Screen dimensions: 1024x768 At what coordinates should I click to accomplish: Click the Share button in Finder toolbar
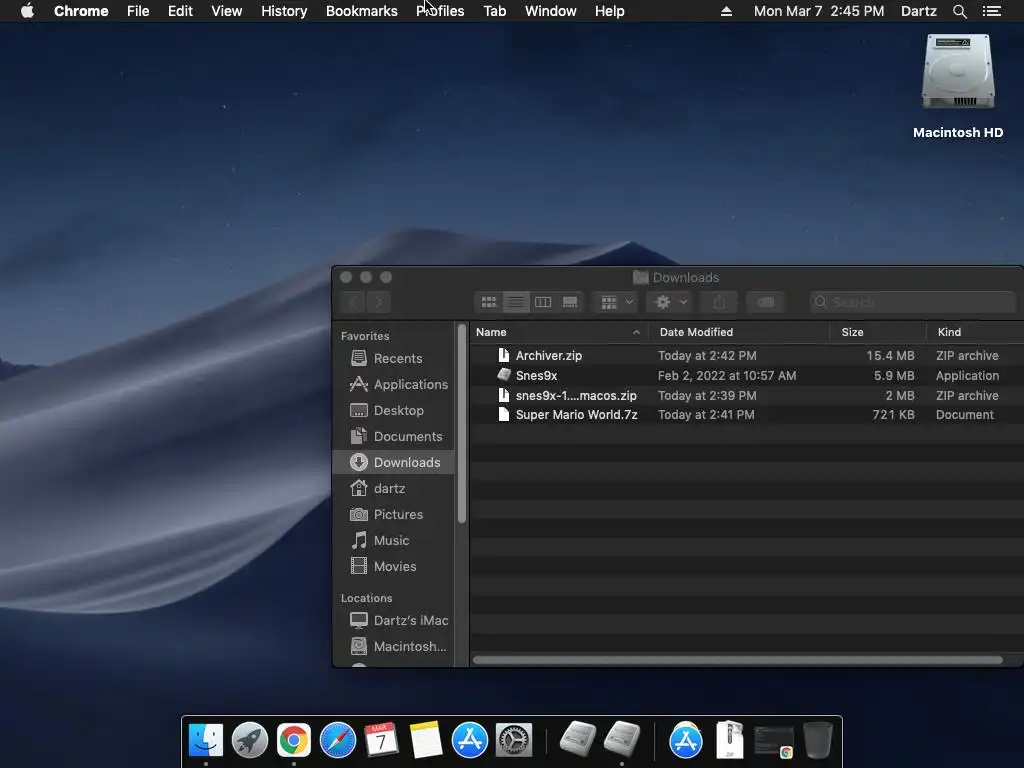pos(719,302)
